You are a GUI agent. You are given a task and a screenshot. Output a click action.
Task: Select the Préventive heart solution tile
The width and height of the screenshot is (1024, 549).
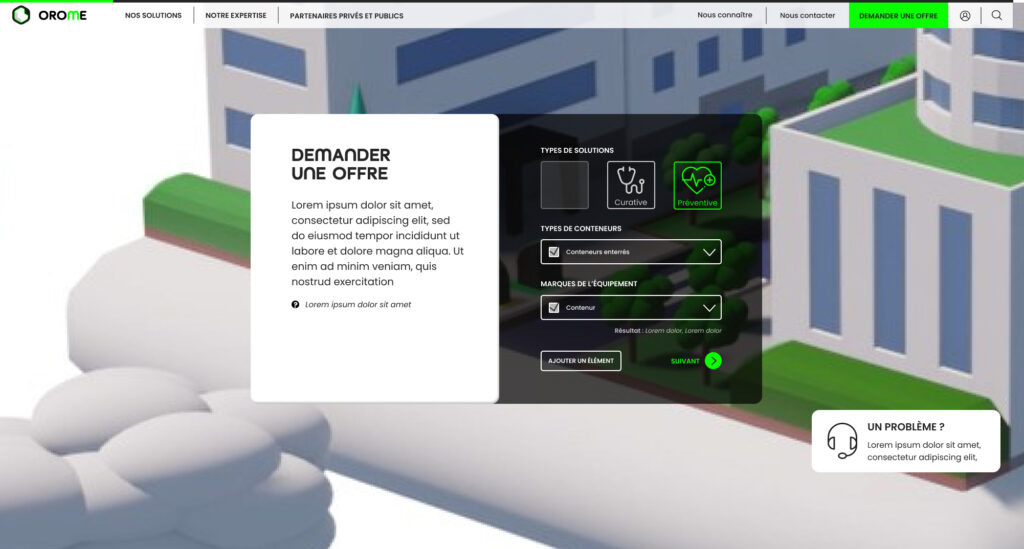(697, 185)
